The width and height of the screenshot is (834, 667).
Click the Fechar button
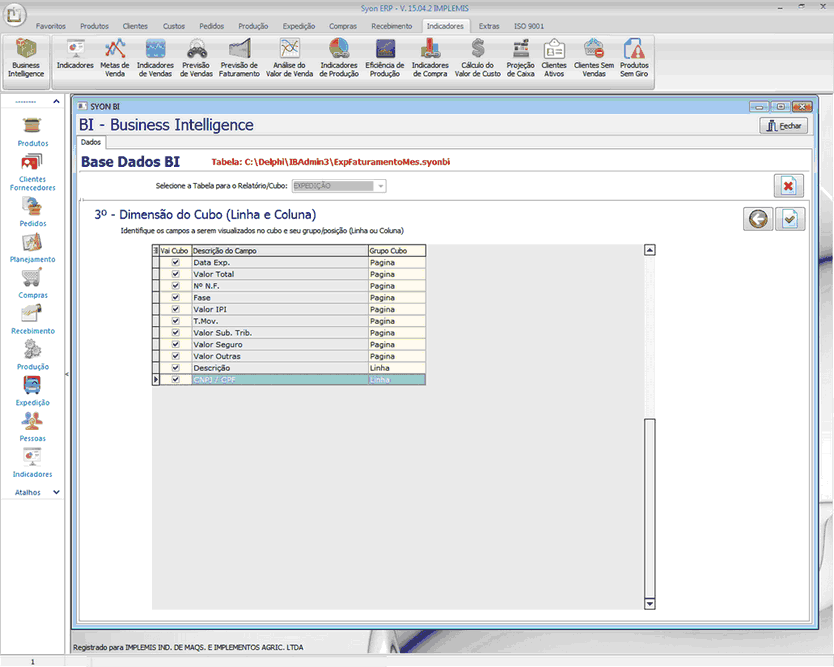(783, 126)
